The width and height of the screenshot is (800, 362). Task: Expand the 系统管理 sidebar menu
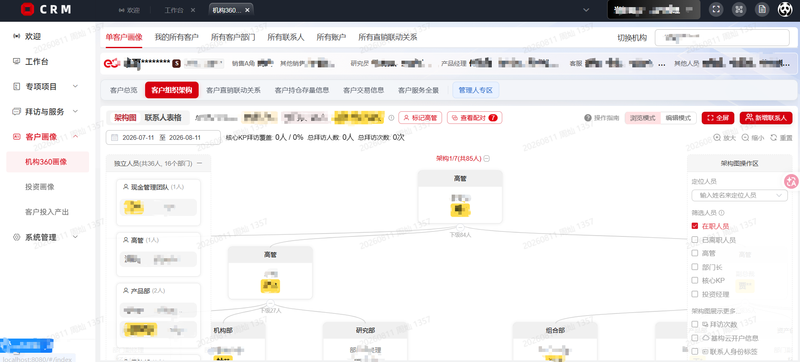coord(76,237)
